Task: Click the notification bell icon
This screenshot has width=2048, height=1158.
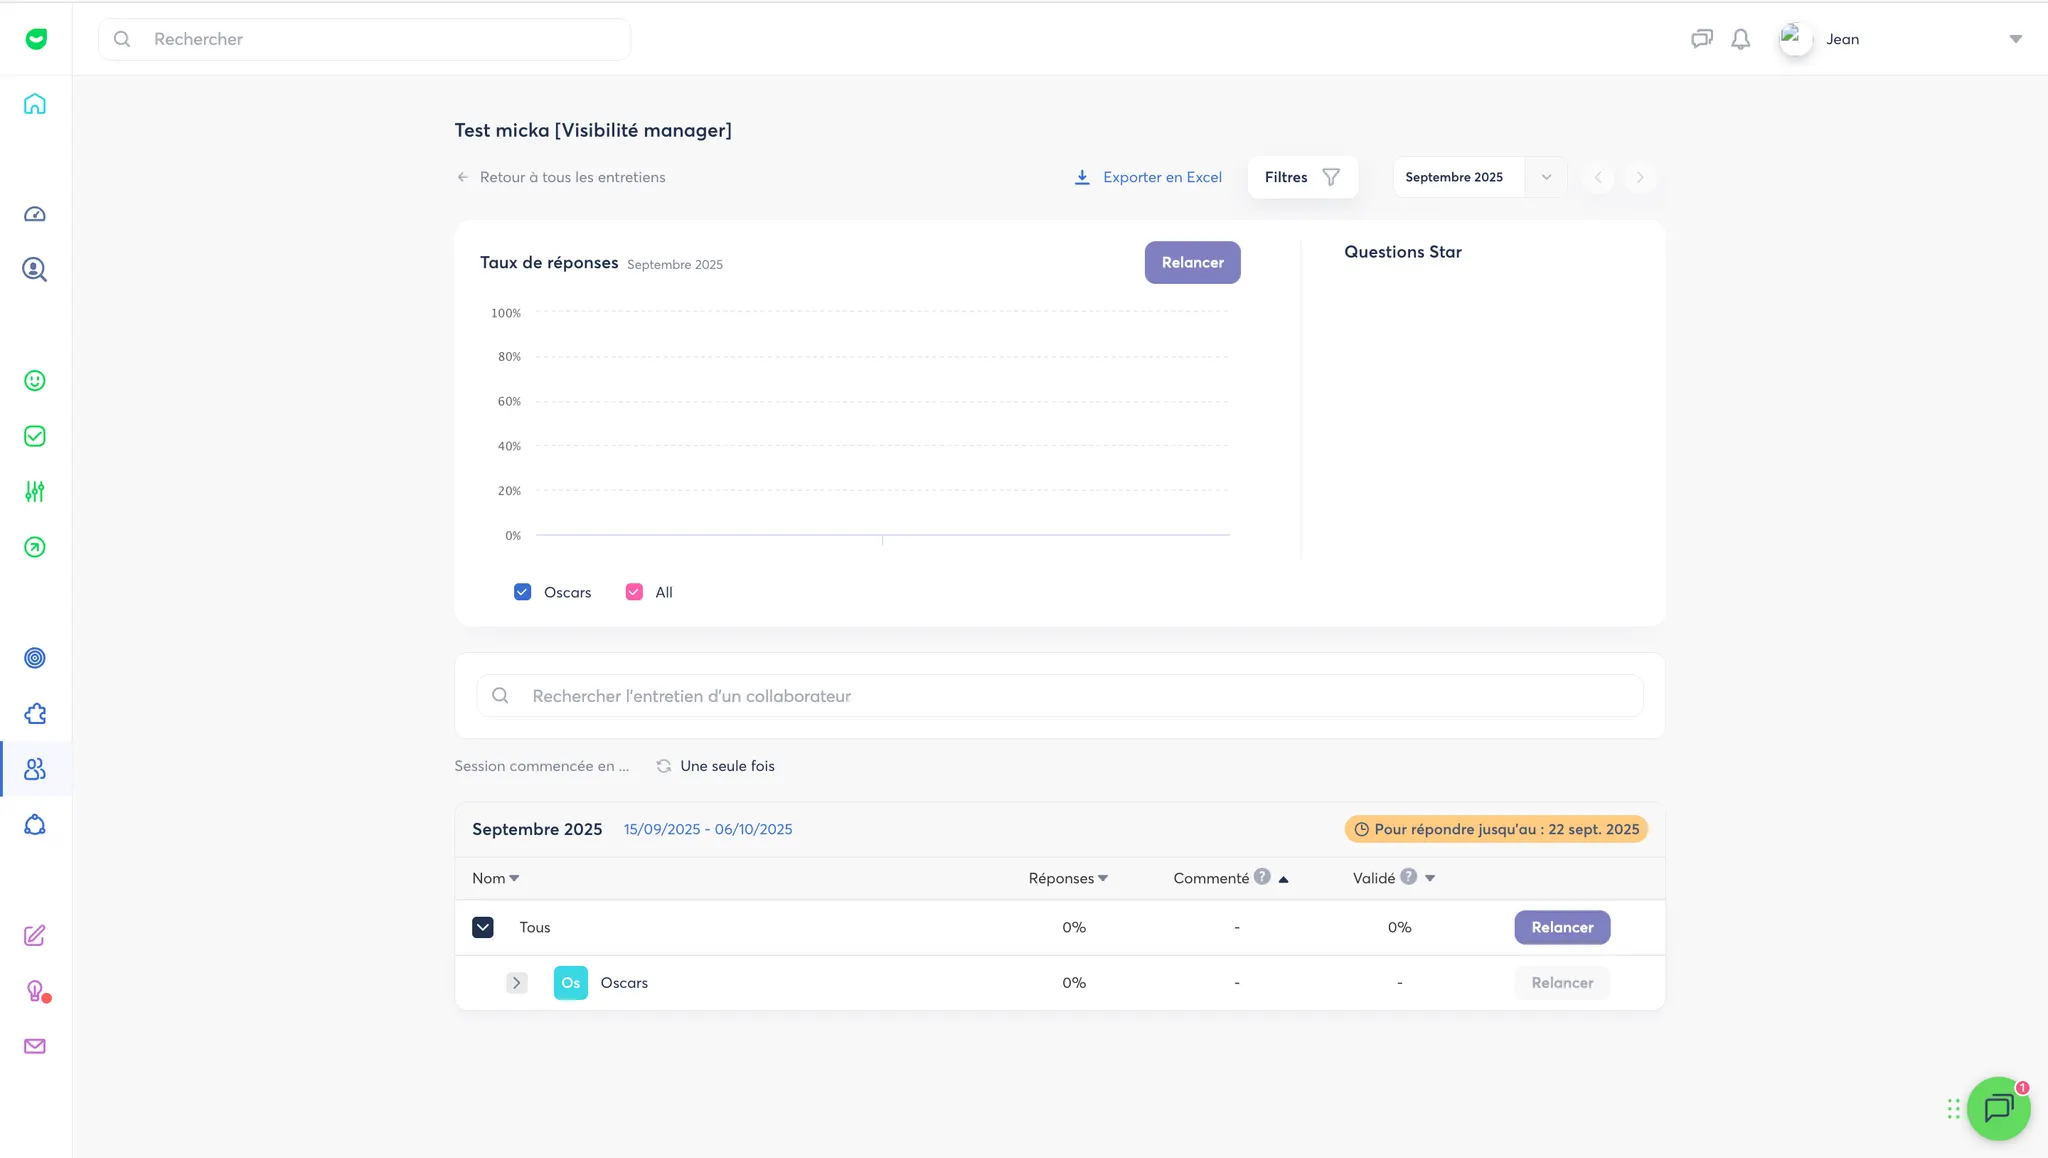Action: tap(1741, 39)
